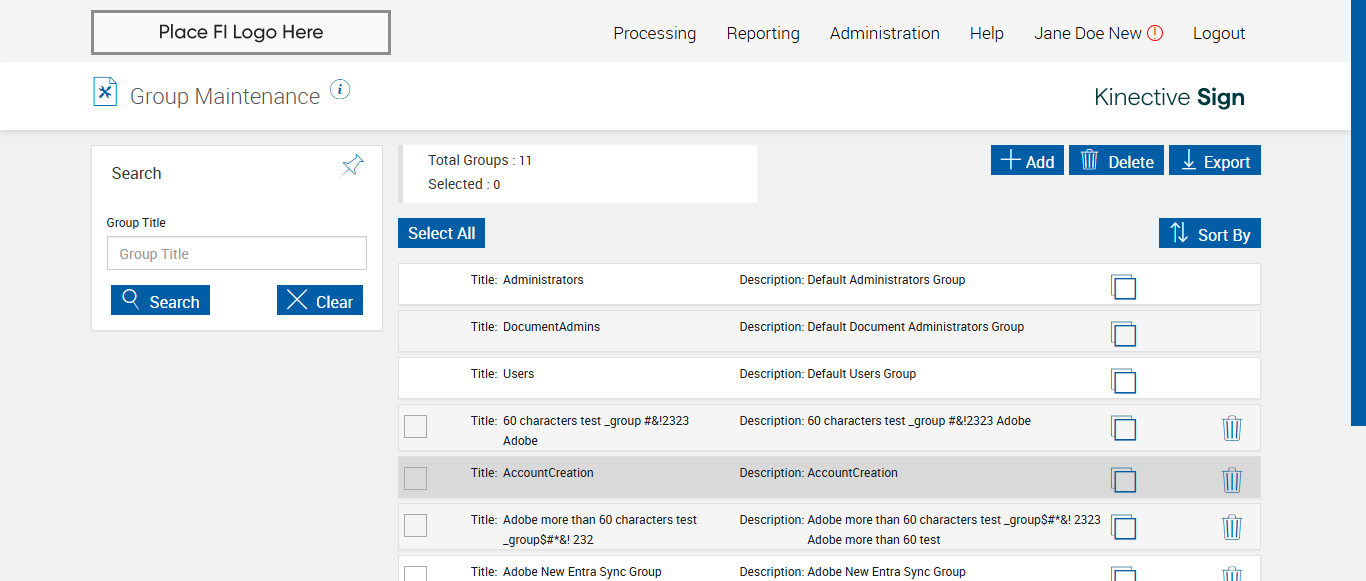Viewport: 1366px width, 581px height.
Task: Expand the Reporting menu
Action: (762, 33)
